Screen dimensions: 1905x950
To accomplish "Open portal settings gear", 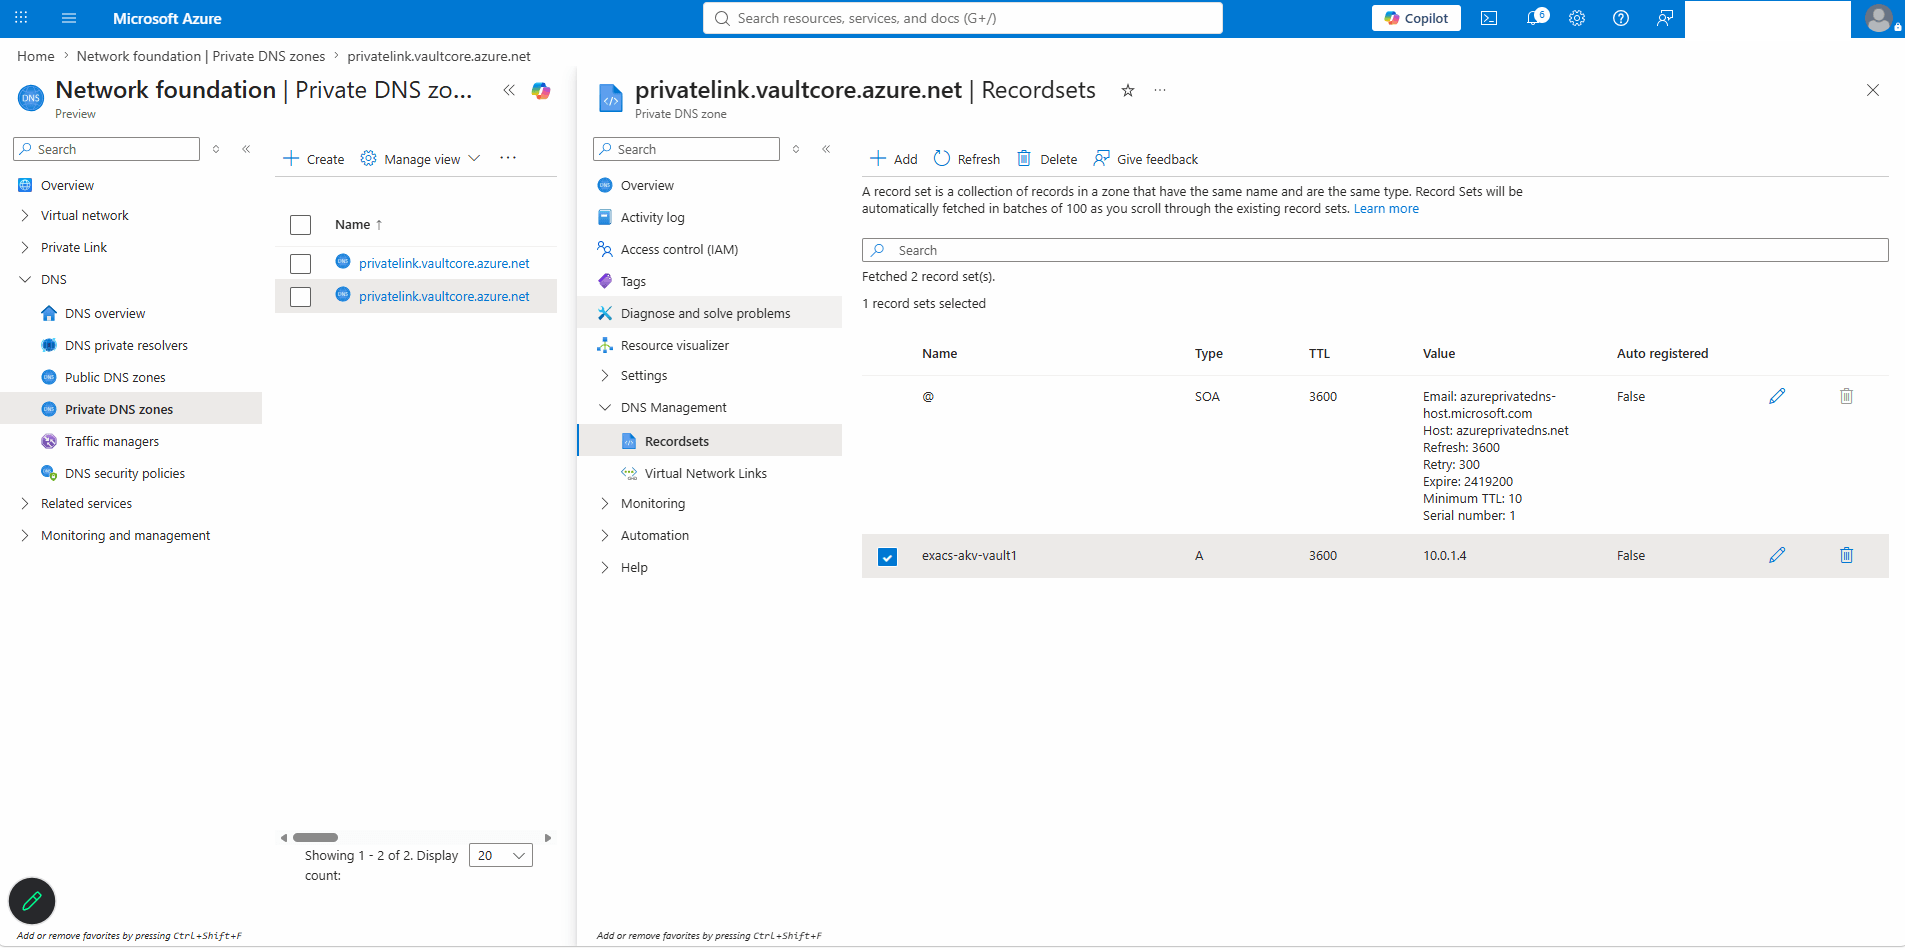I will (x=1577, y=18).
